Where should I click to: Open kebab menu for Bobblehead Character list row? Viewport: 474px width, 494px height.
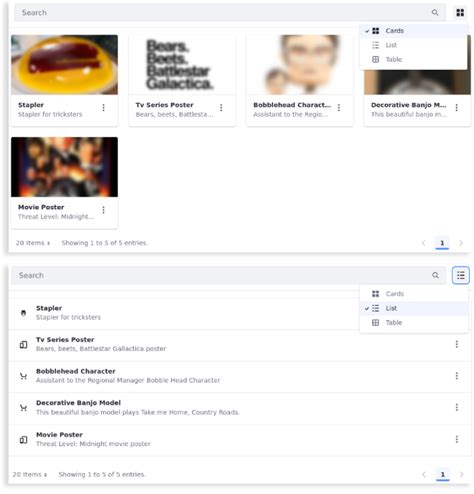[x=457, y=376]
